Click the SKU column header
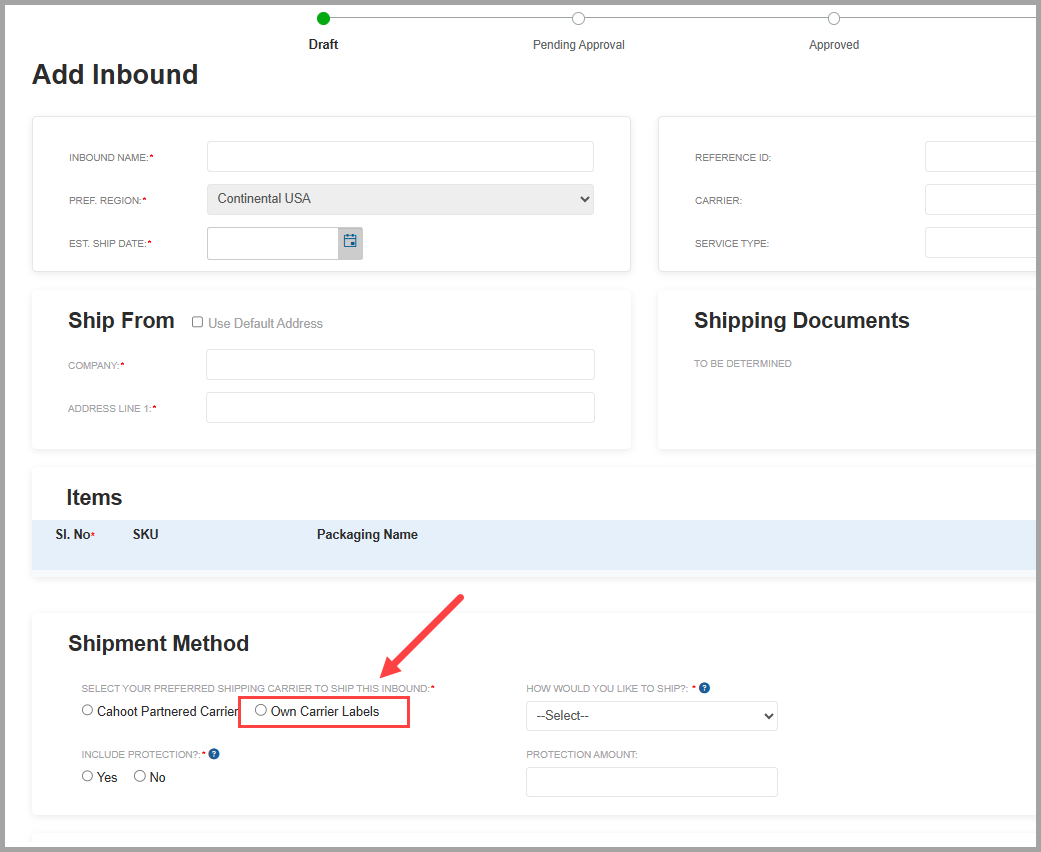Viewport: 1041px width, 852px height. click(x=145, y=535)
